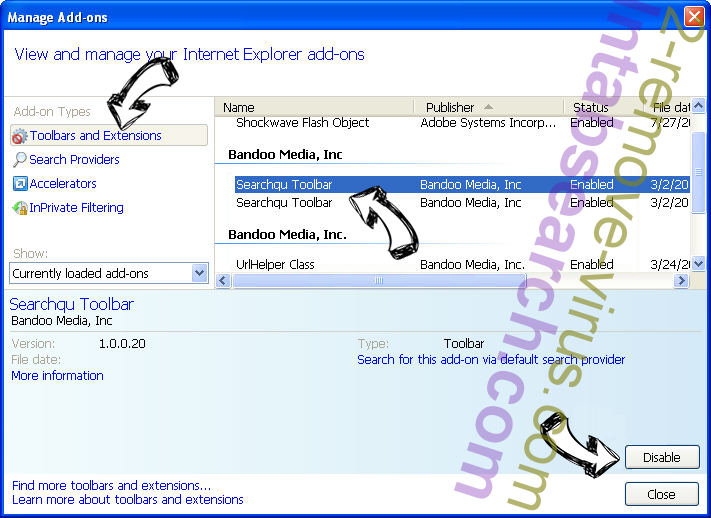Open Find more toolbars and extensions link
The height and width of the screenshot is (518, 711).
point(112,485)
